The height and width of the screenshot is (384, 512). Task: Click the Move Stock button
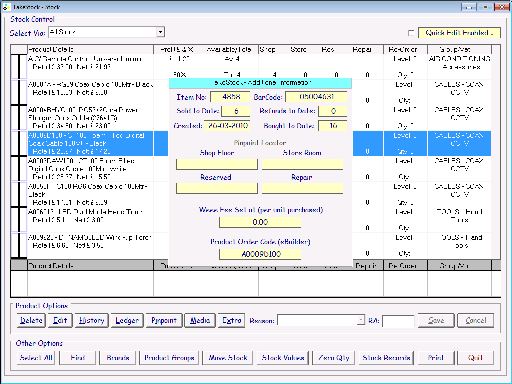(228, 358)
